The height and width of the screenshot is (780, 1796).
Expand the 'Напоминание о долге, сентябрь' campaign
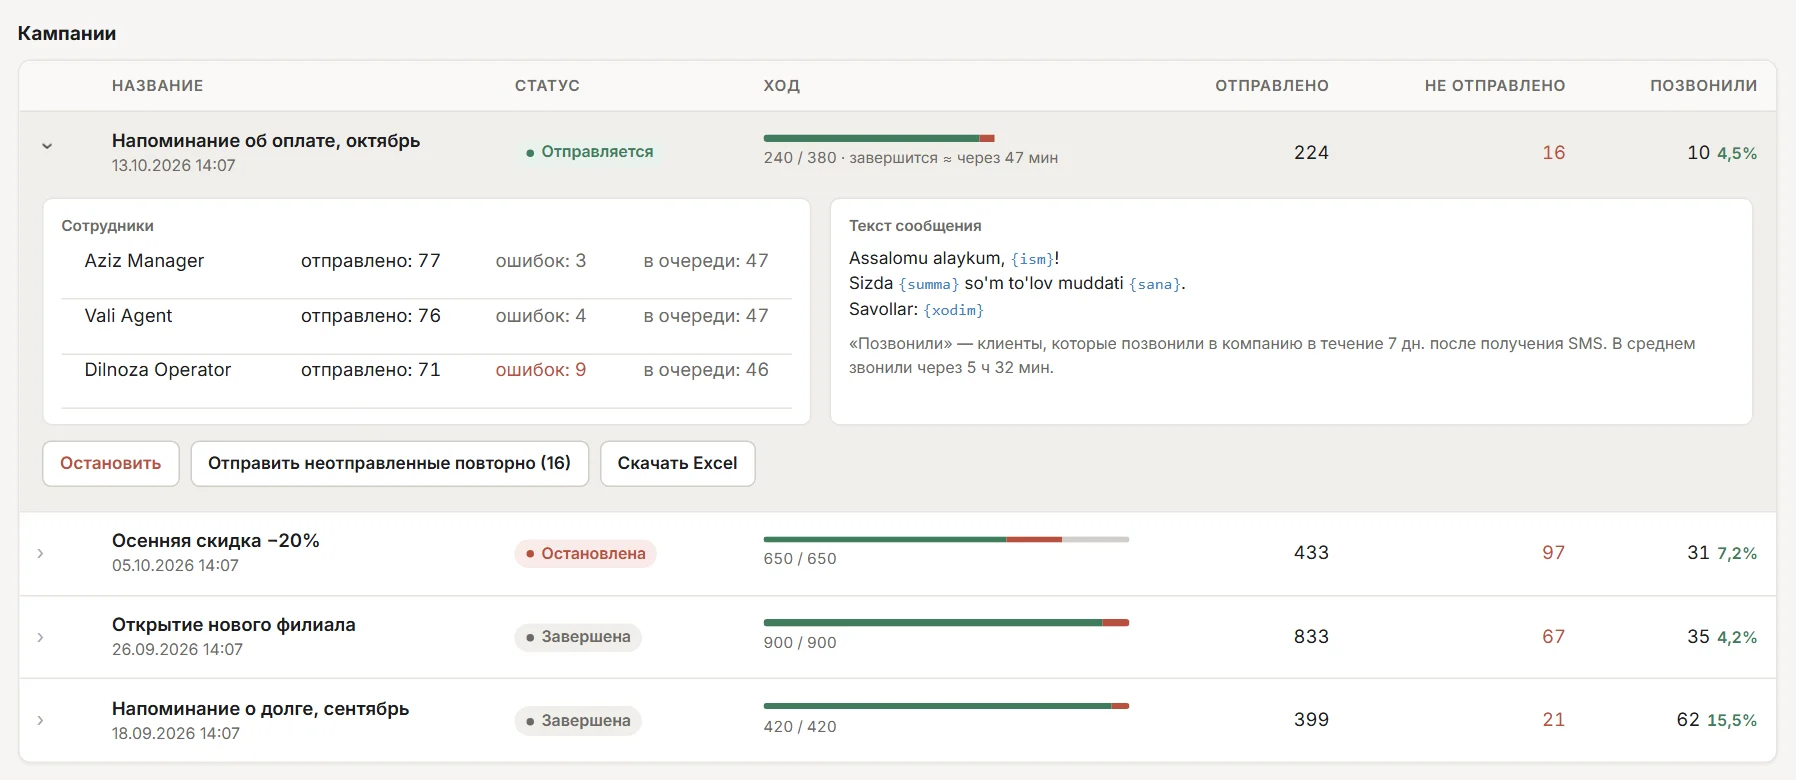tap(40, 720)
